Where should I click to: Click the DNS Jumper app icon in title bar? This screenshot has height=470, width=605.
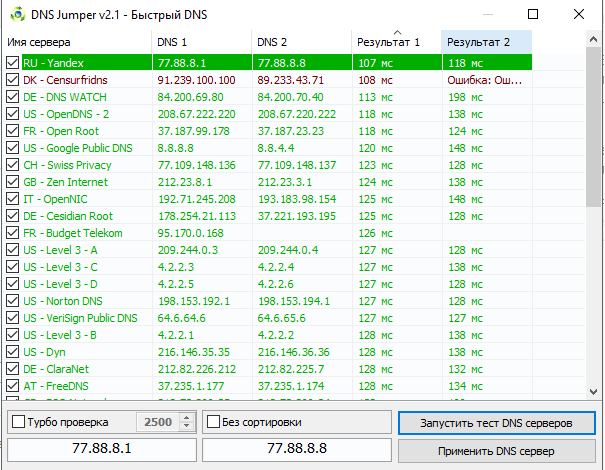[x=18, y=15]
